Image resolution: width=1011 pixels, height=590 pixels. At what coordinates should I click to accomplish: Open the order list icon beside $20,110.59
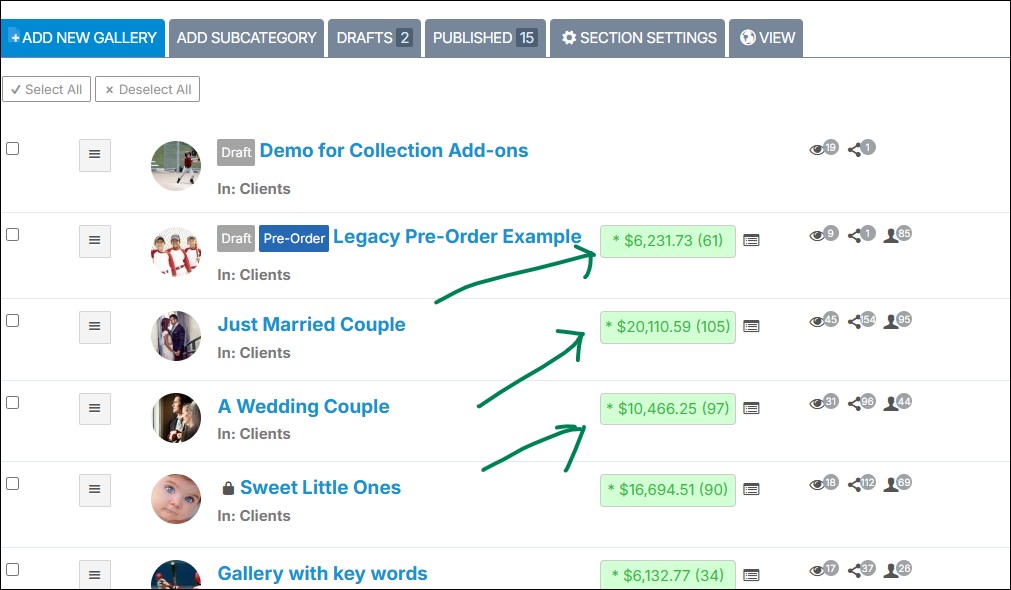coord(752,326)
